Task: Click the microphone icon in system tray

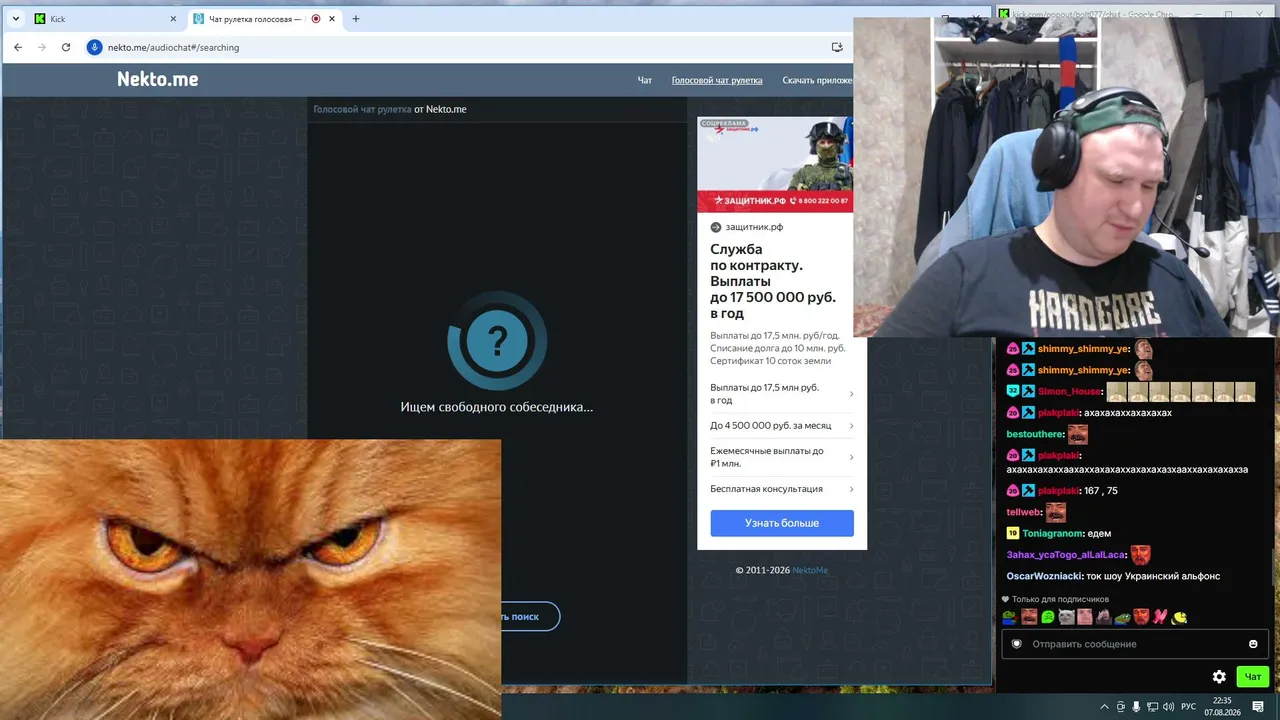Action: (x=1136, y=706)
